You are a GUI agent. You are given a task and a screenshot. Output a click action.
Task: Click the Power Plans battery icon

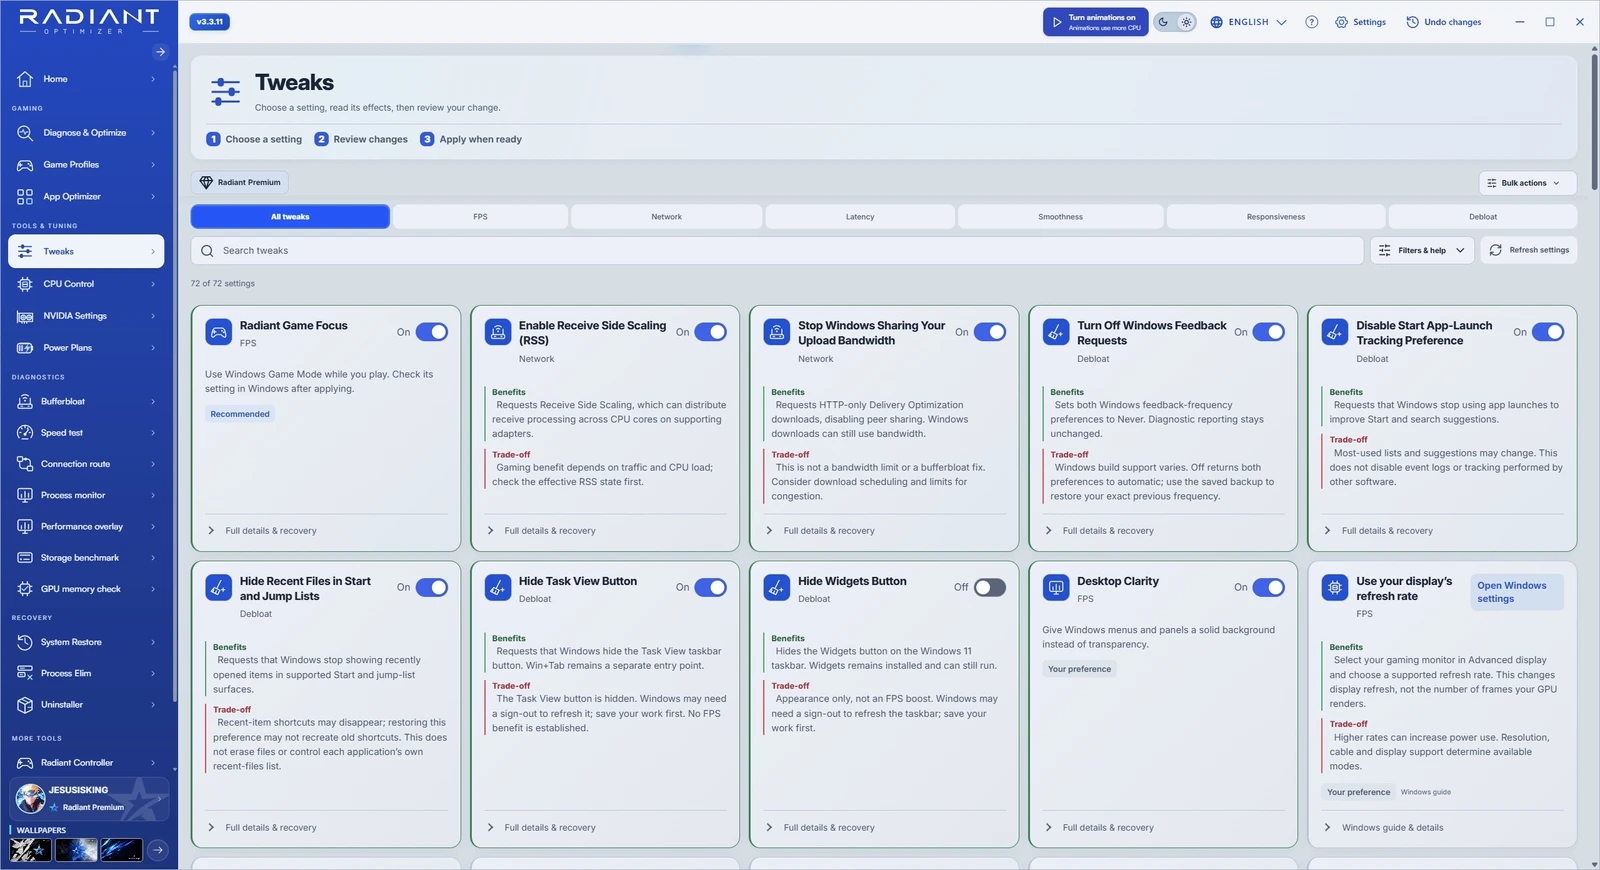coord(25,348)
